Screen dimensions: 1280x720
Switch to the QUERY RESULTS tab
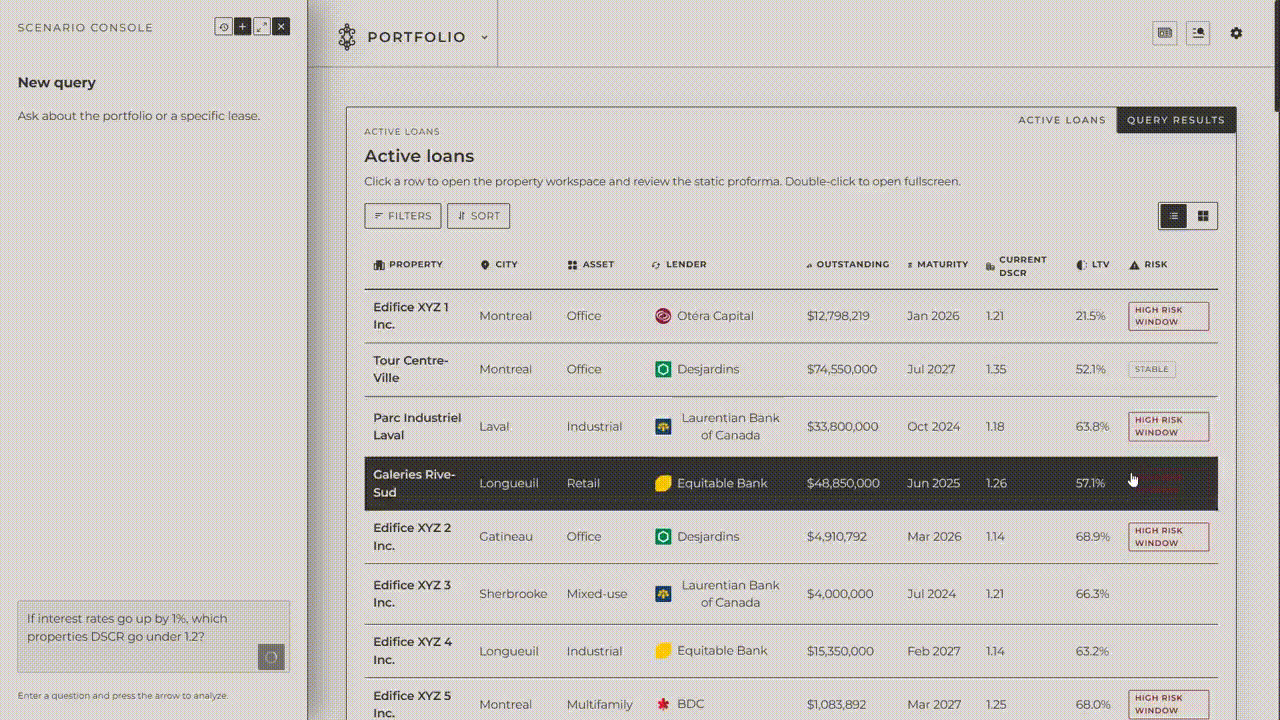(1176, 120)
